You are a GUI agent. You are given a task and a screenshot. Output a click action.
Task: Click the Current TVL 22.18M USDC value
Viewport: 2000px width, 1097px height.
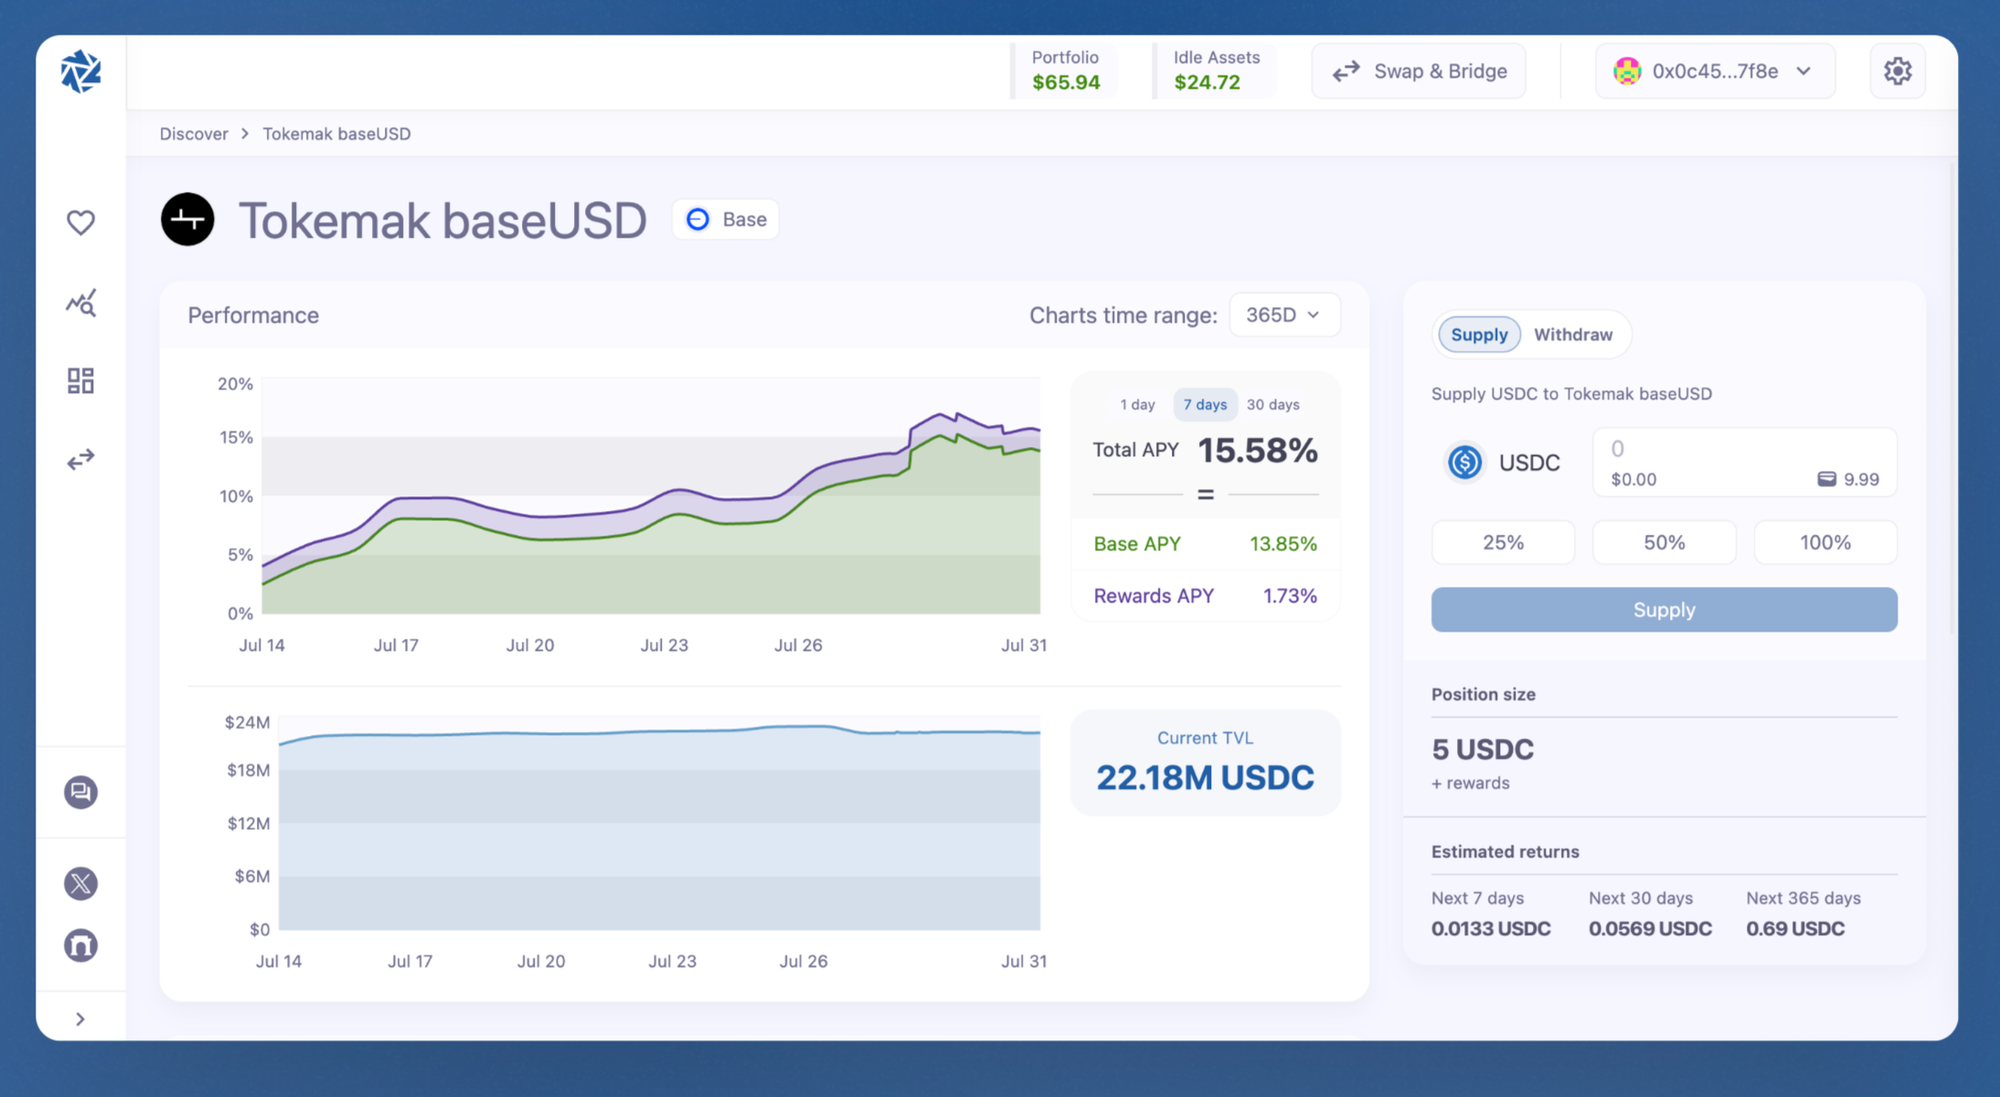click(1205, 777)
